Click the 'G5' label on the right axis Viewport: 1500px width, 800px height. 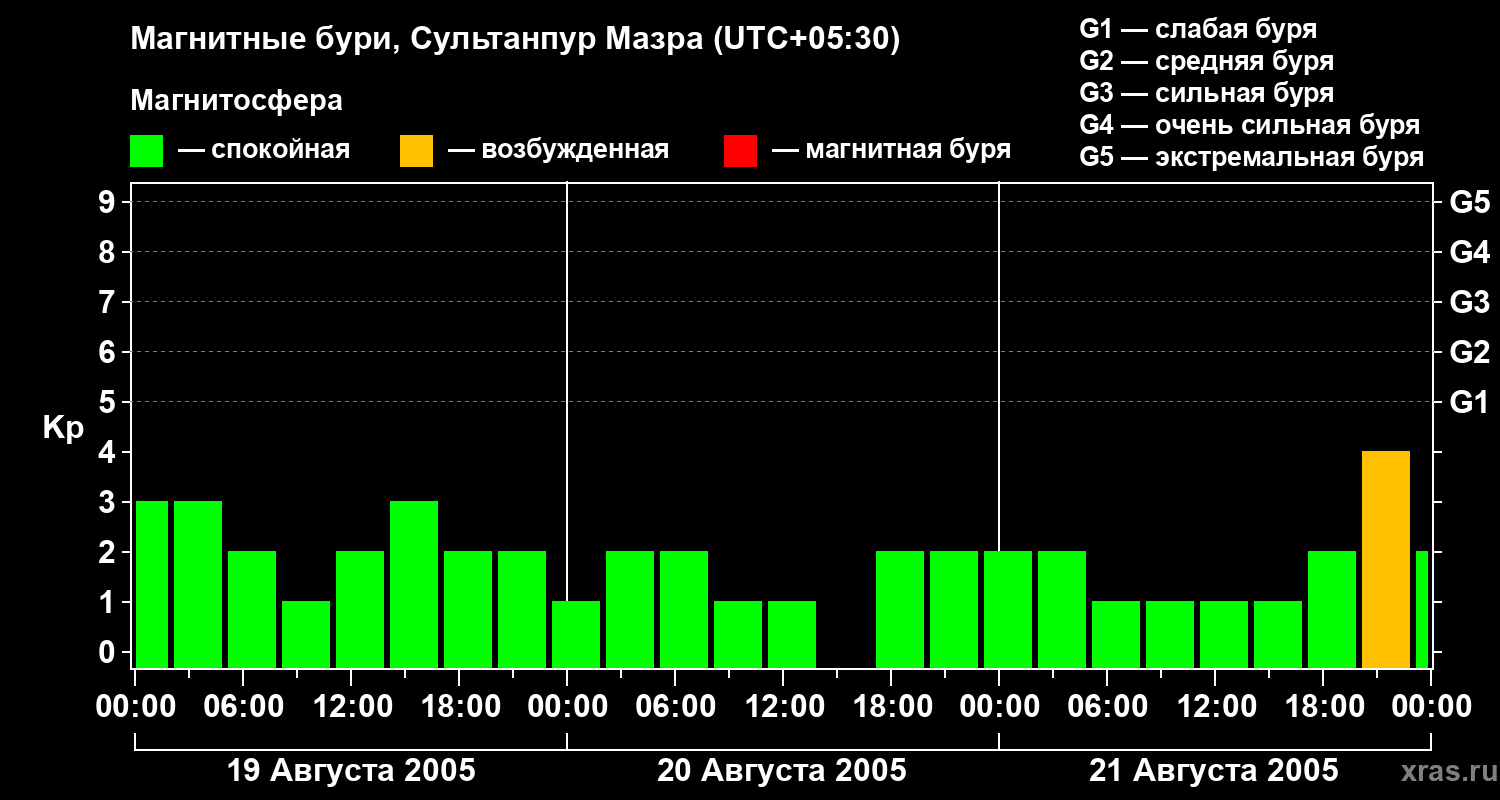[1470, 202]
